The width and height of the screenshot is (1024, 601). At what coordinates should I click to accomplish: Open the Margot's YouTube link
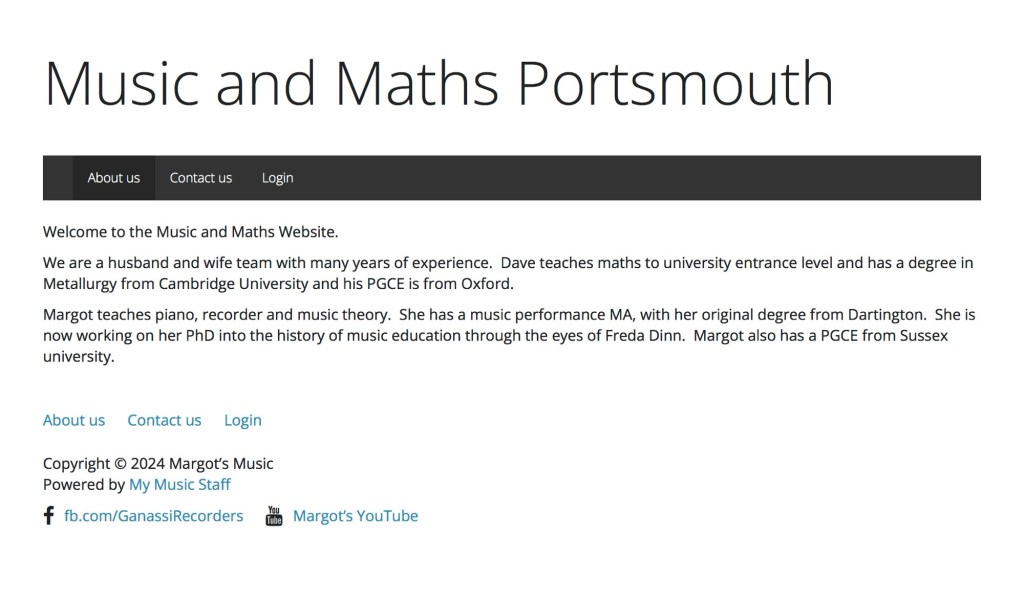[355, 516]
